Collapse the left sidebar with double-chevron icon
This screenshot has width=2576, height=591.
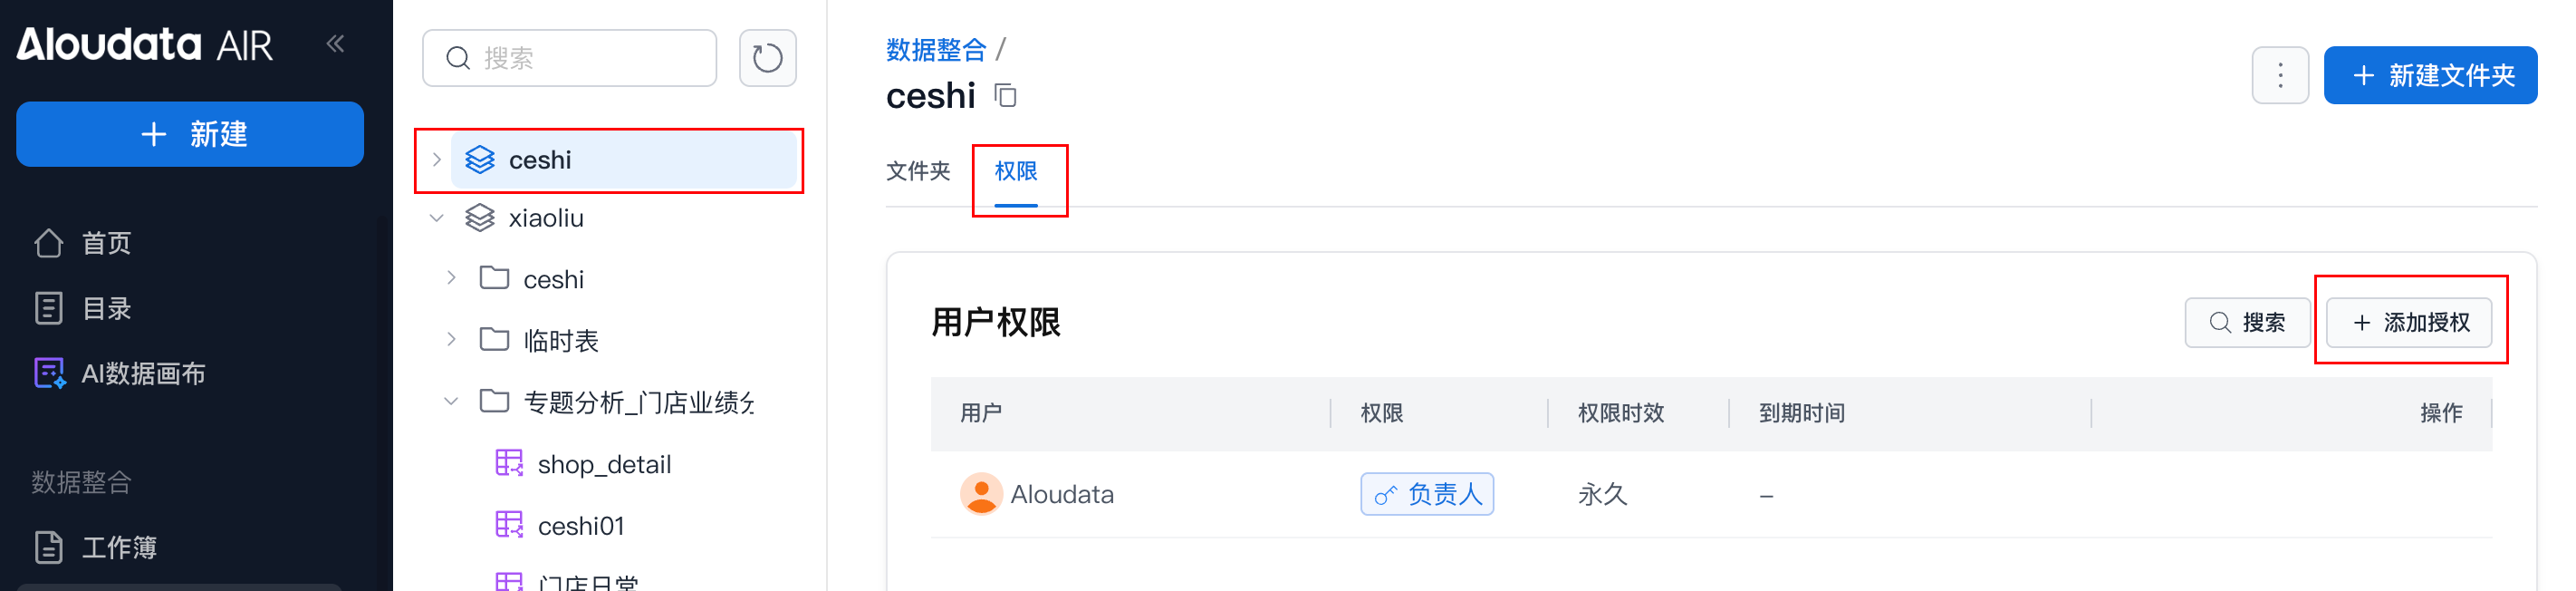(335, 43)
